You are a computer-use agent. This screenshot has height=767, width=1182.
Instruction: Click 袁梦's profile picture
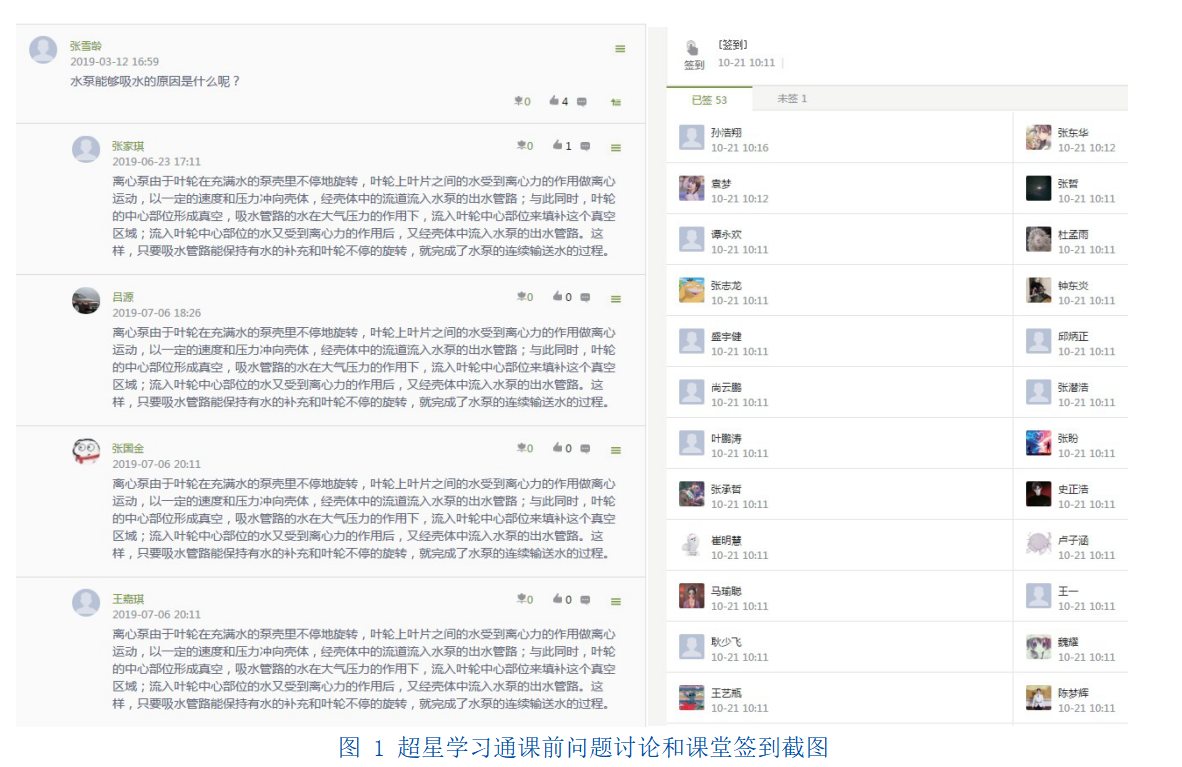[x=691, y=188]
